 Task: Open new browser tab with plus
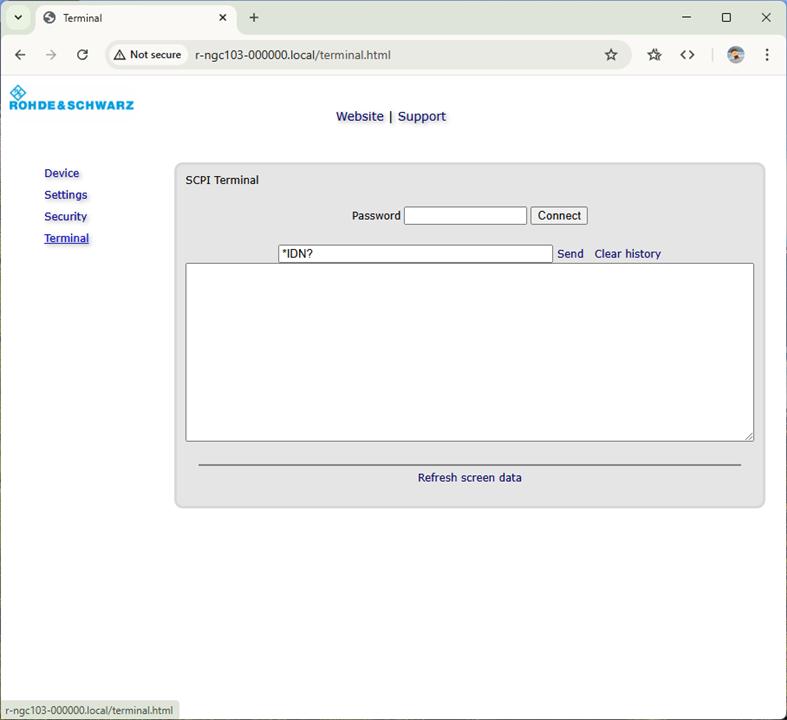point(254,18)
